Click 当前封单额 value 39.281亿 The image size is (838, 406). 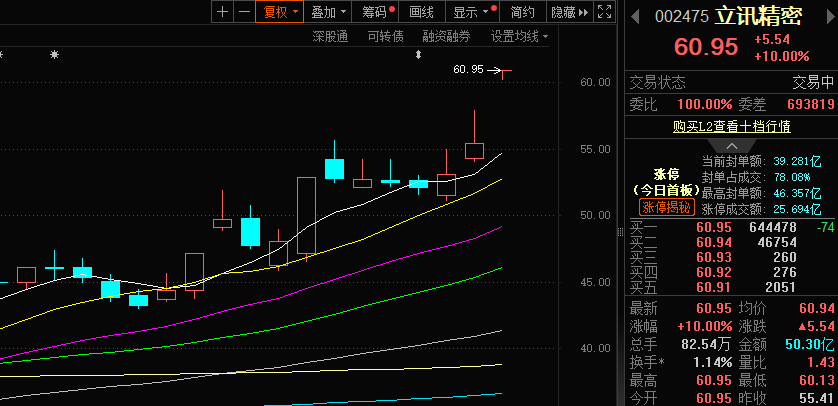[x=797, y=161]
